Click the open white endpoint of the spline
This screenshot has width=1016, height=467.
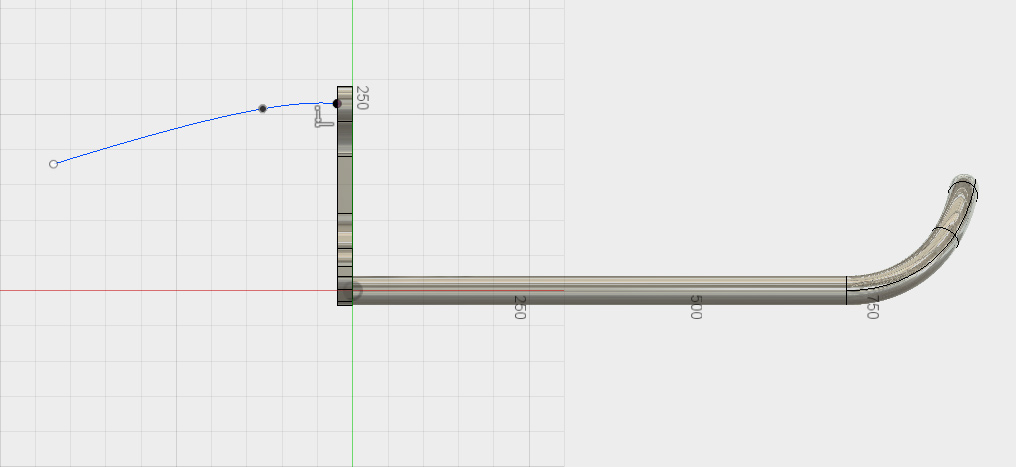(54, 164)
